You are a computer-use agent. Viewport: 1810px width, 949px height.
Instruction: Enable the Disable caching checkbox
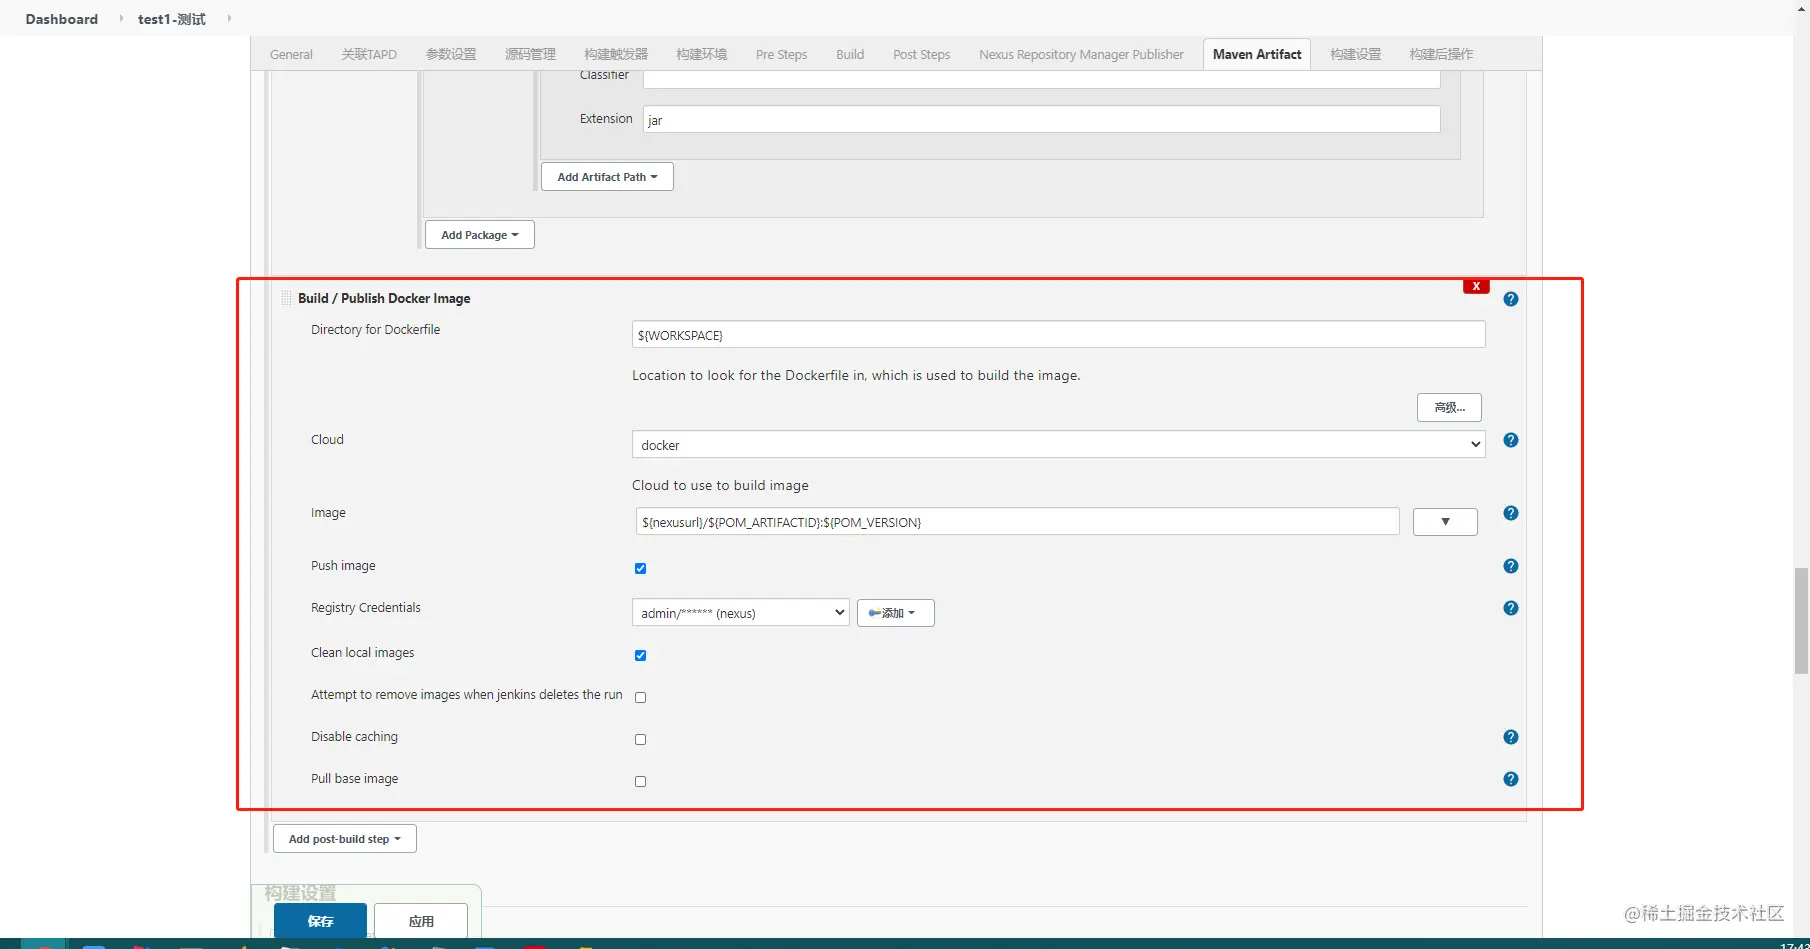click(640, 739)
